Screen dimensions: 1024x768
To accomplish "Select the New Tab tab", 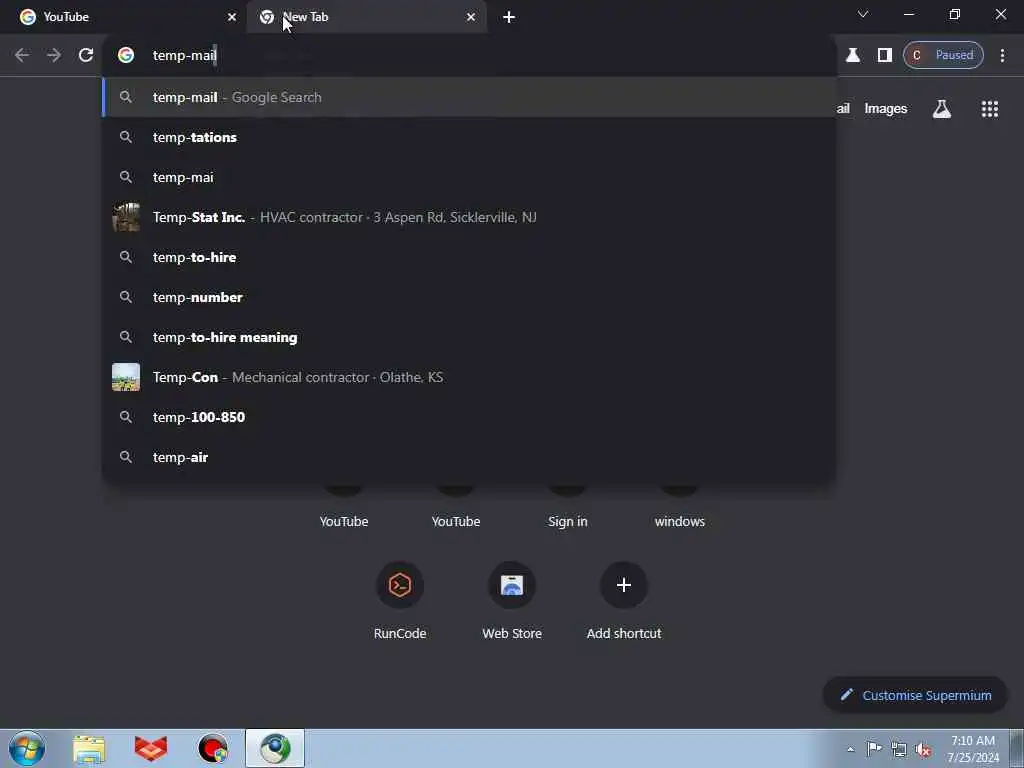I will [366, 17].
